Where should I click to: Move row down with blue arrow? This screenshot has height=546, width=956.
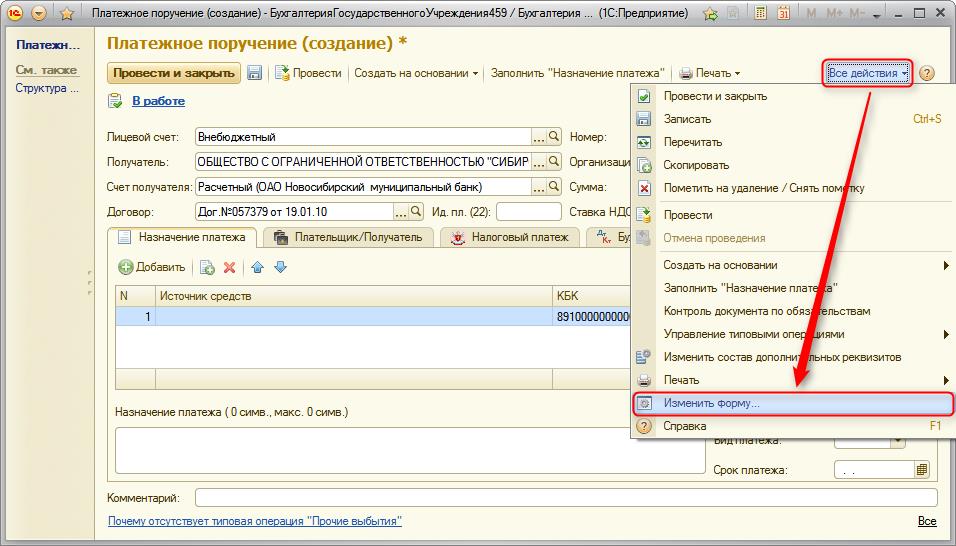[280, 267]
